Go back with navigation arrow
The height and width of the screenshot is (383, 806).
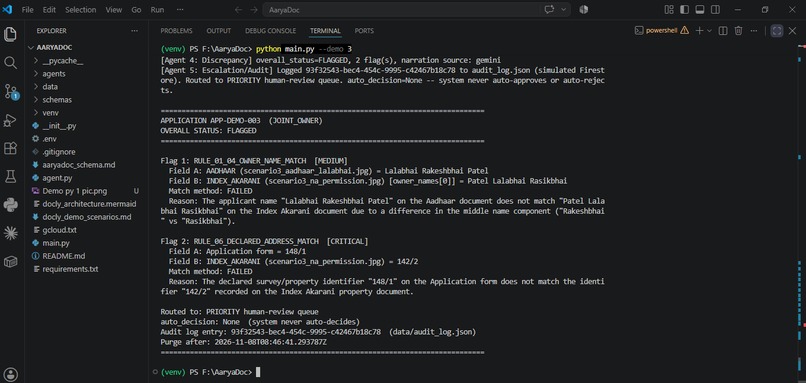pos(238,10)
